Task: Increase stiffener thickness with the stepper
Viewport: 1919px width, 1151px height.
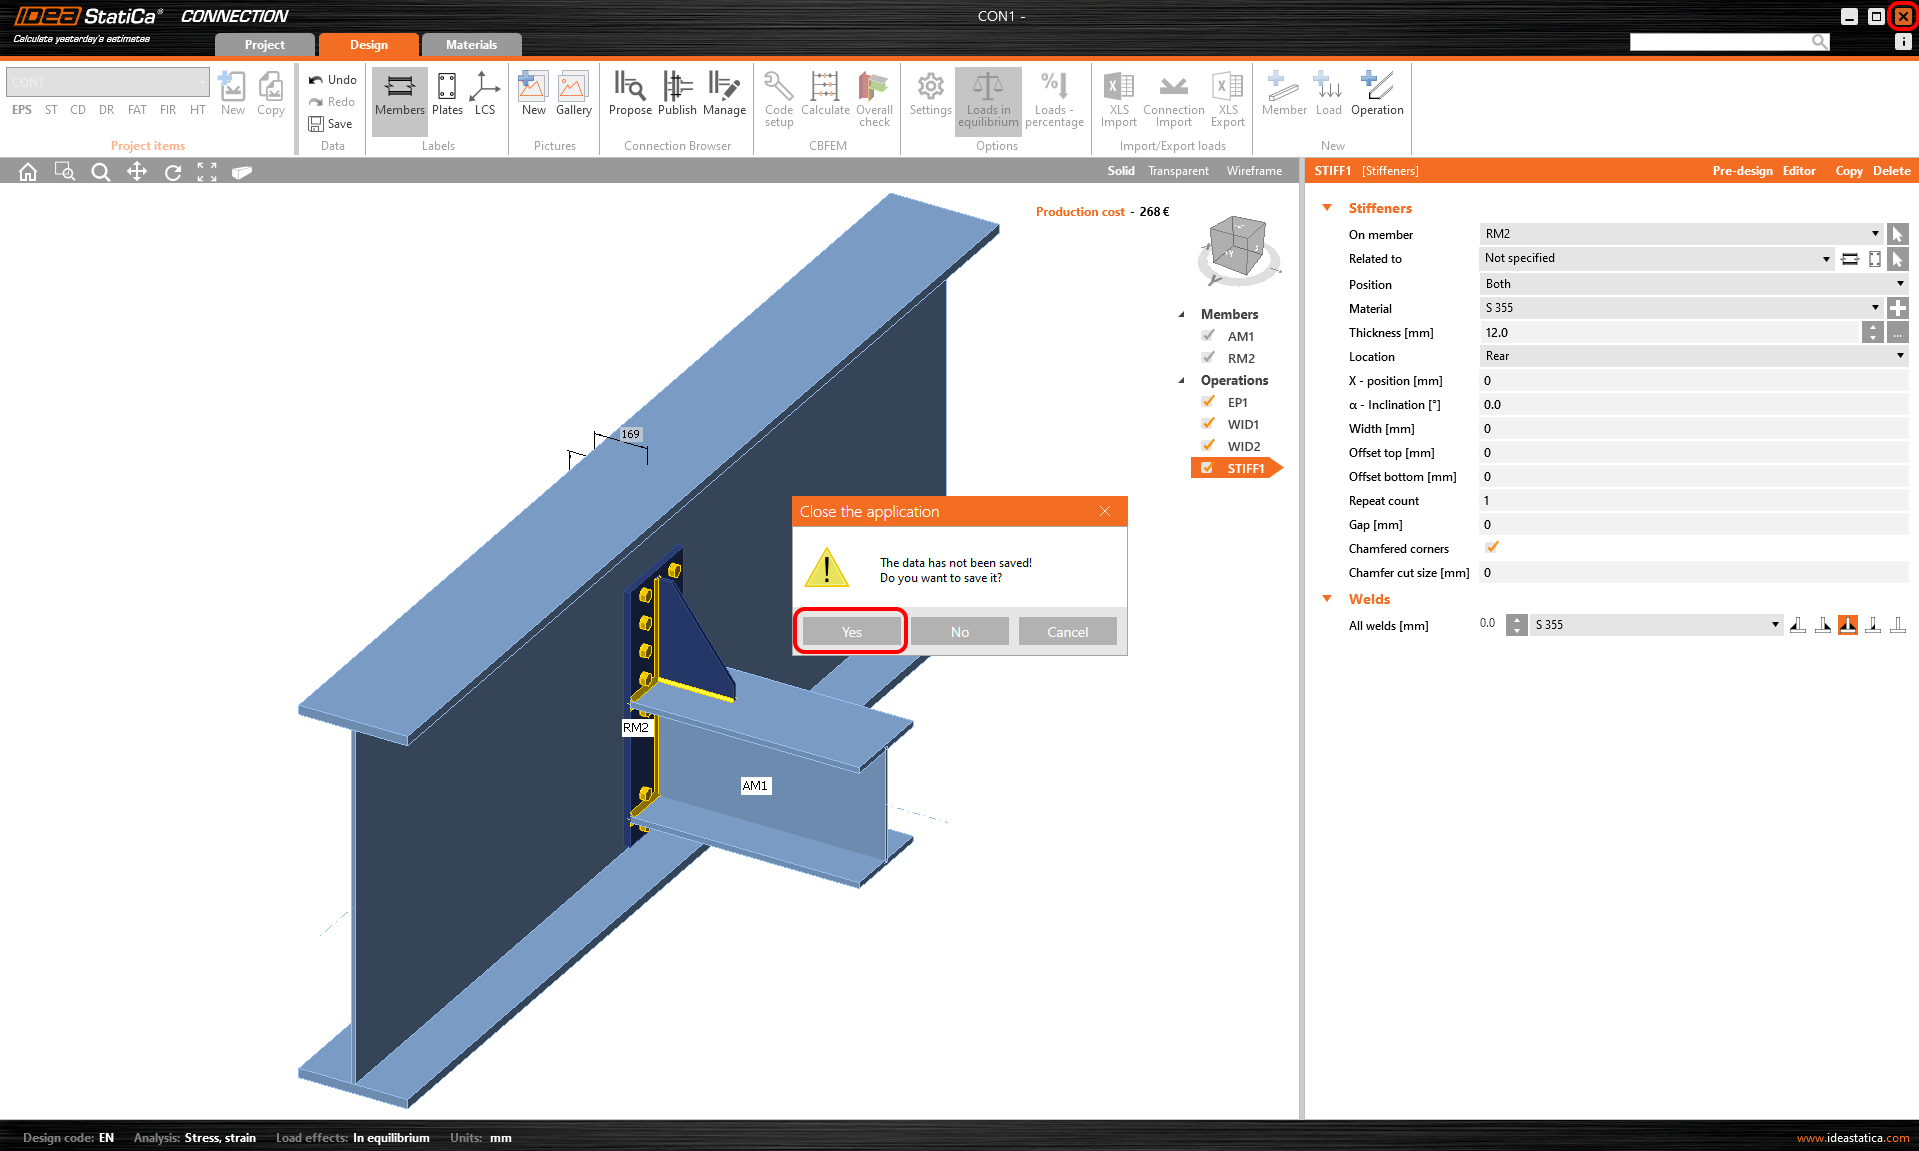Action: pos(1871,328)
